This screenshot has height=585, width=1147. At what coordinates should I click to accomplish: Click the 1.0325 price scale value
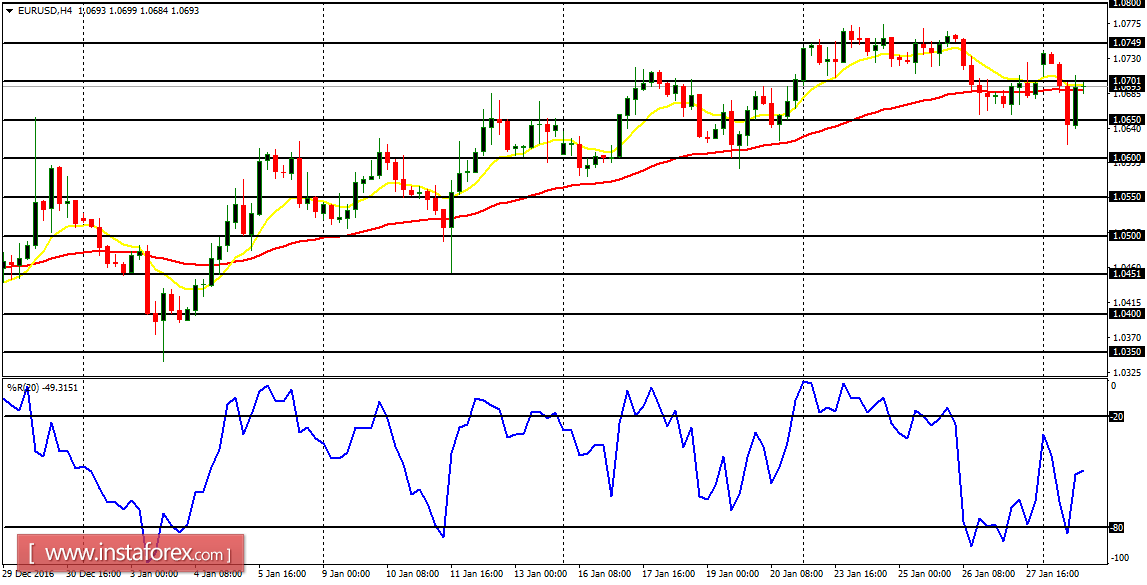coord(1125,372)
